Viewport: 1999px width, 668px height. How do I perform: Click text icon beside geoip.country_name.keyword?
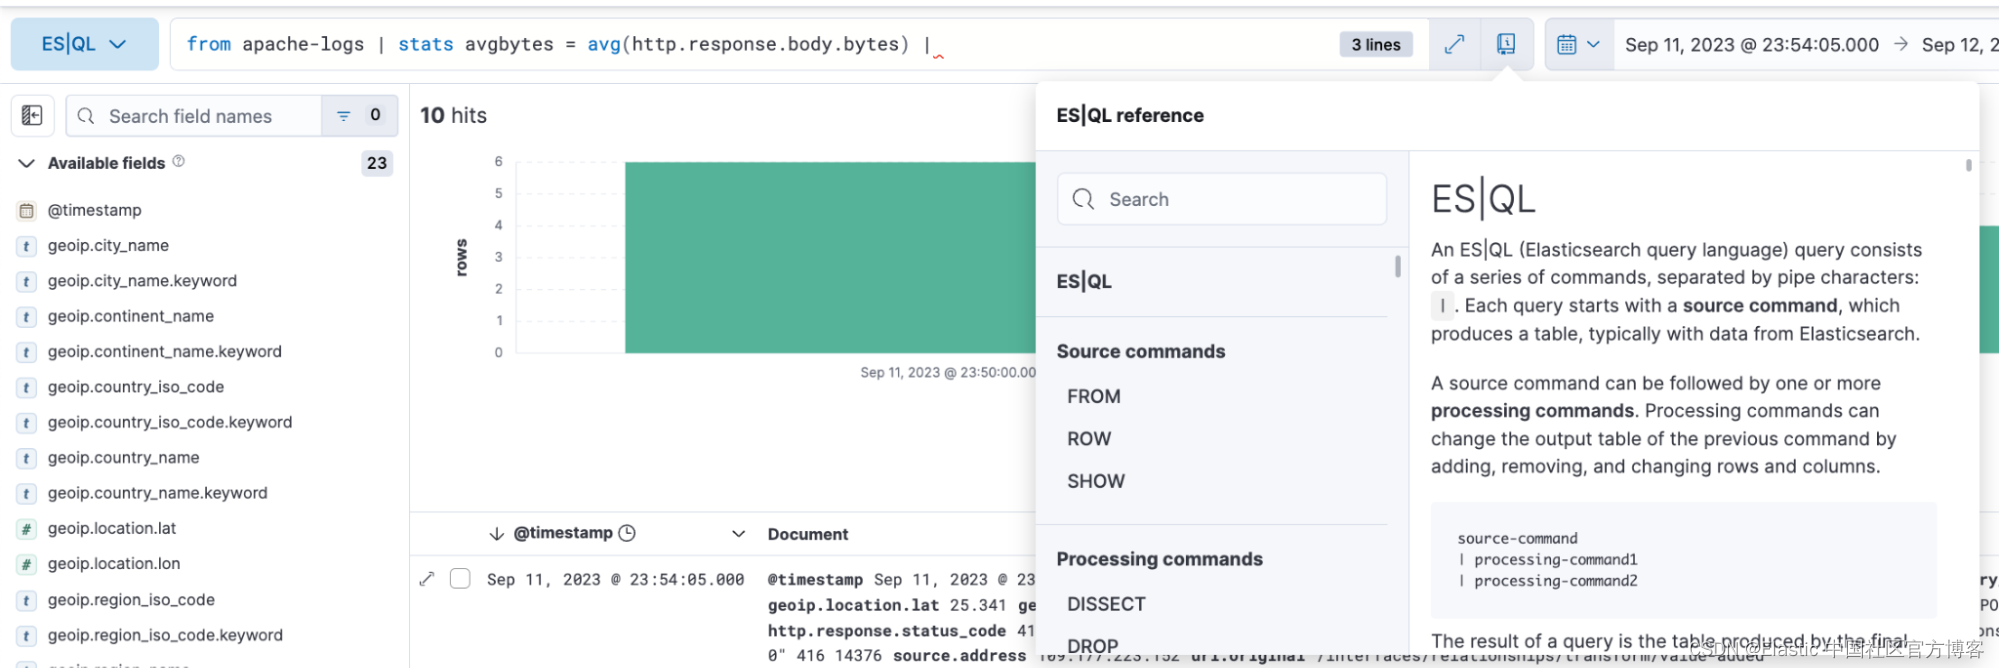tap(27, 493)
